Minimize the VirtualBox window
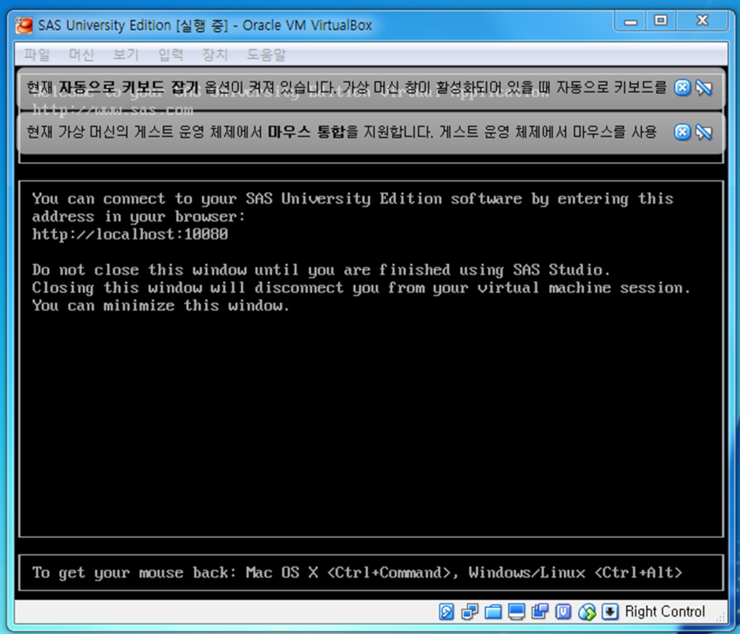Viewport: 740px width, 634px height. 631,21
